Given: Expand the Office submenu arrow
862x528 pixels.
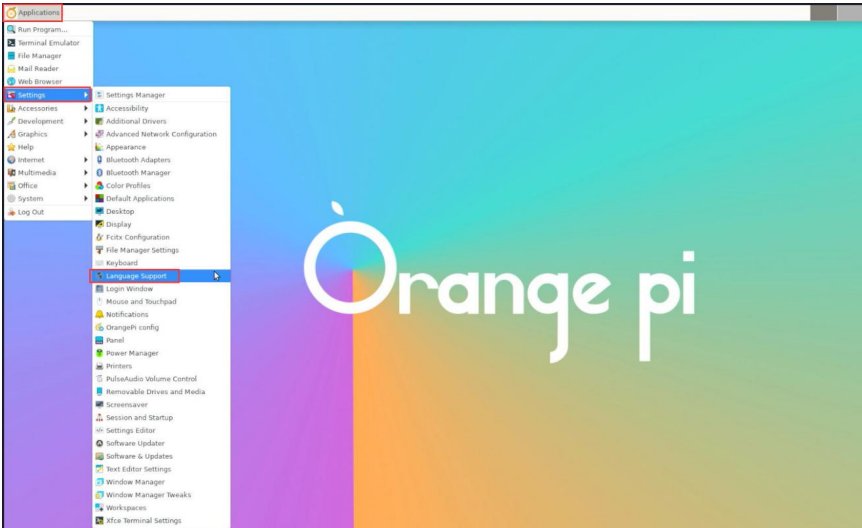Looking at the screenshot, I should pyautogui.click(x=86, y=186).
